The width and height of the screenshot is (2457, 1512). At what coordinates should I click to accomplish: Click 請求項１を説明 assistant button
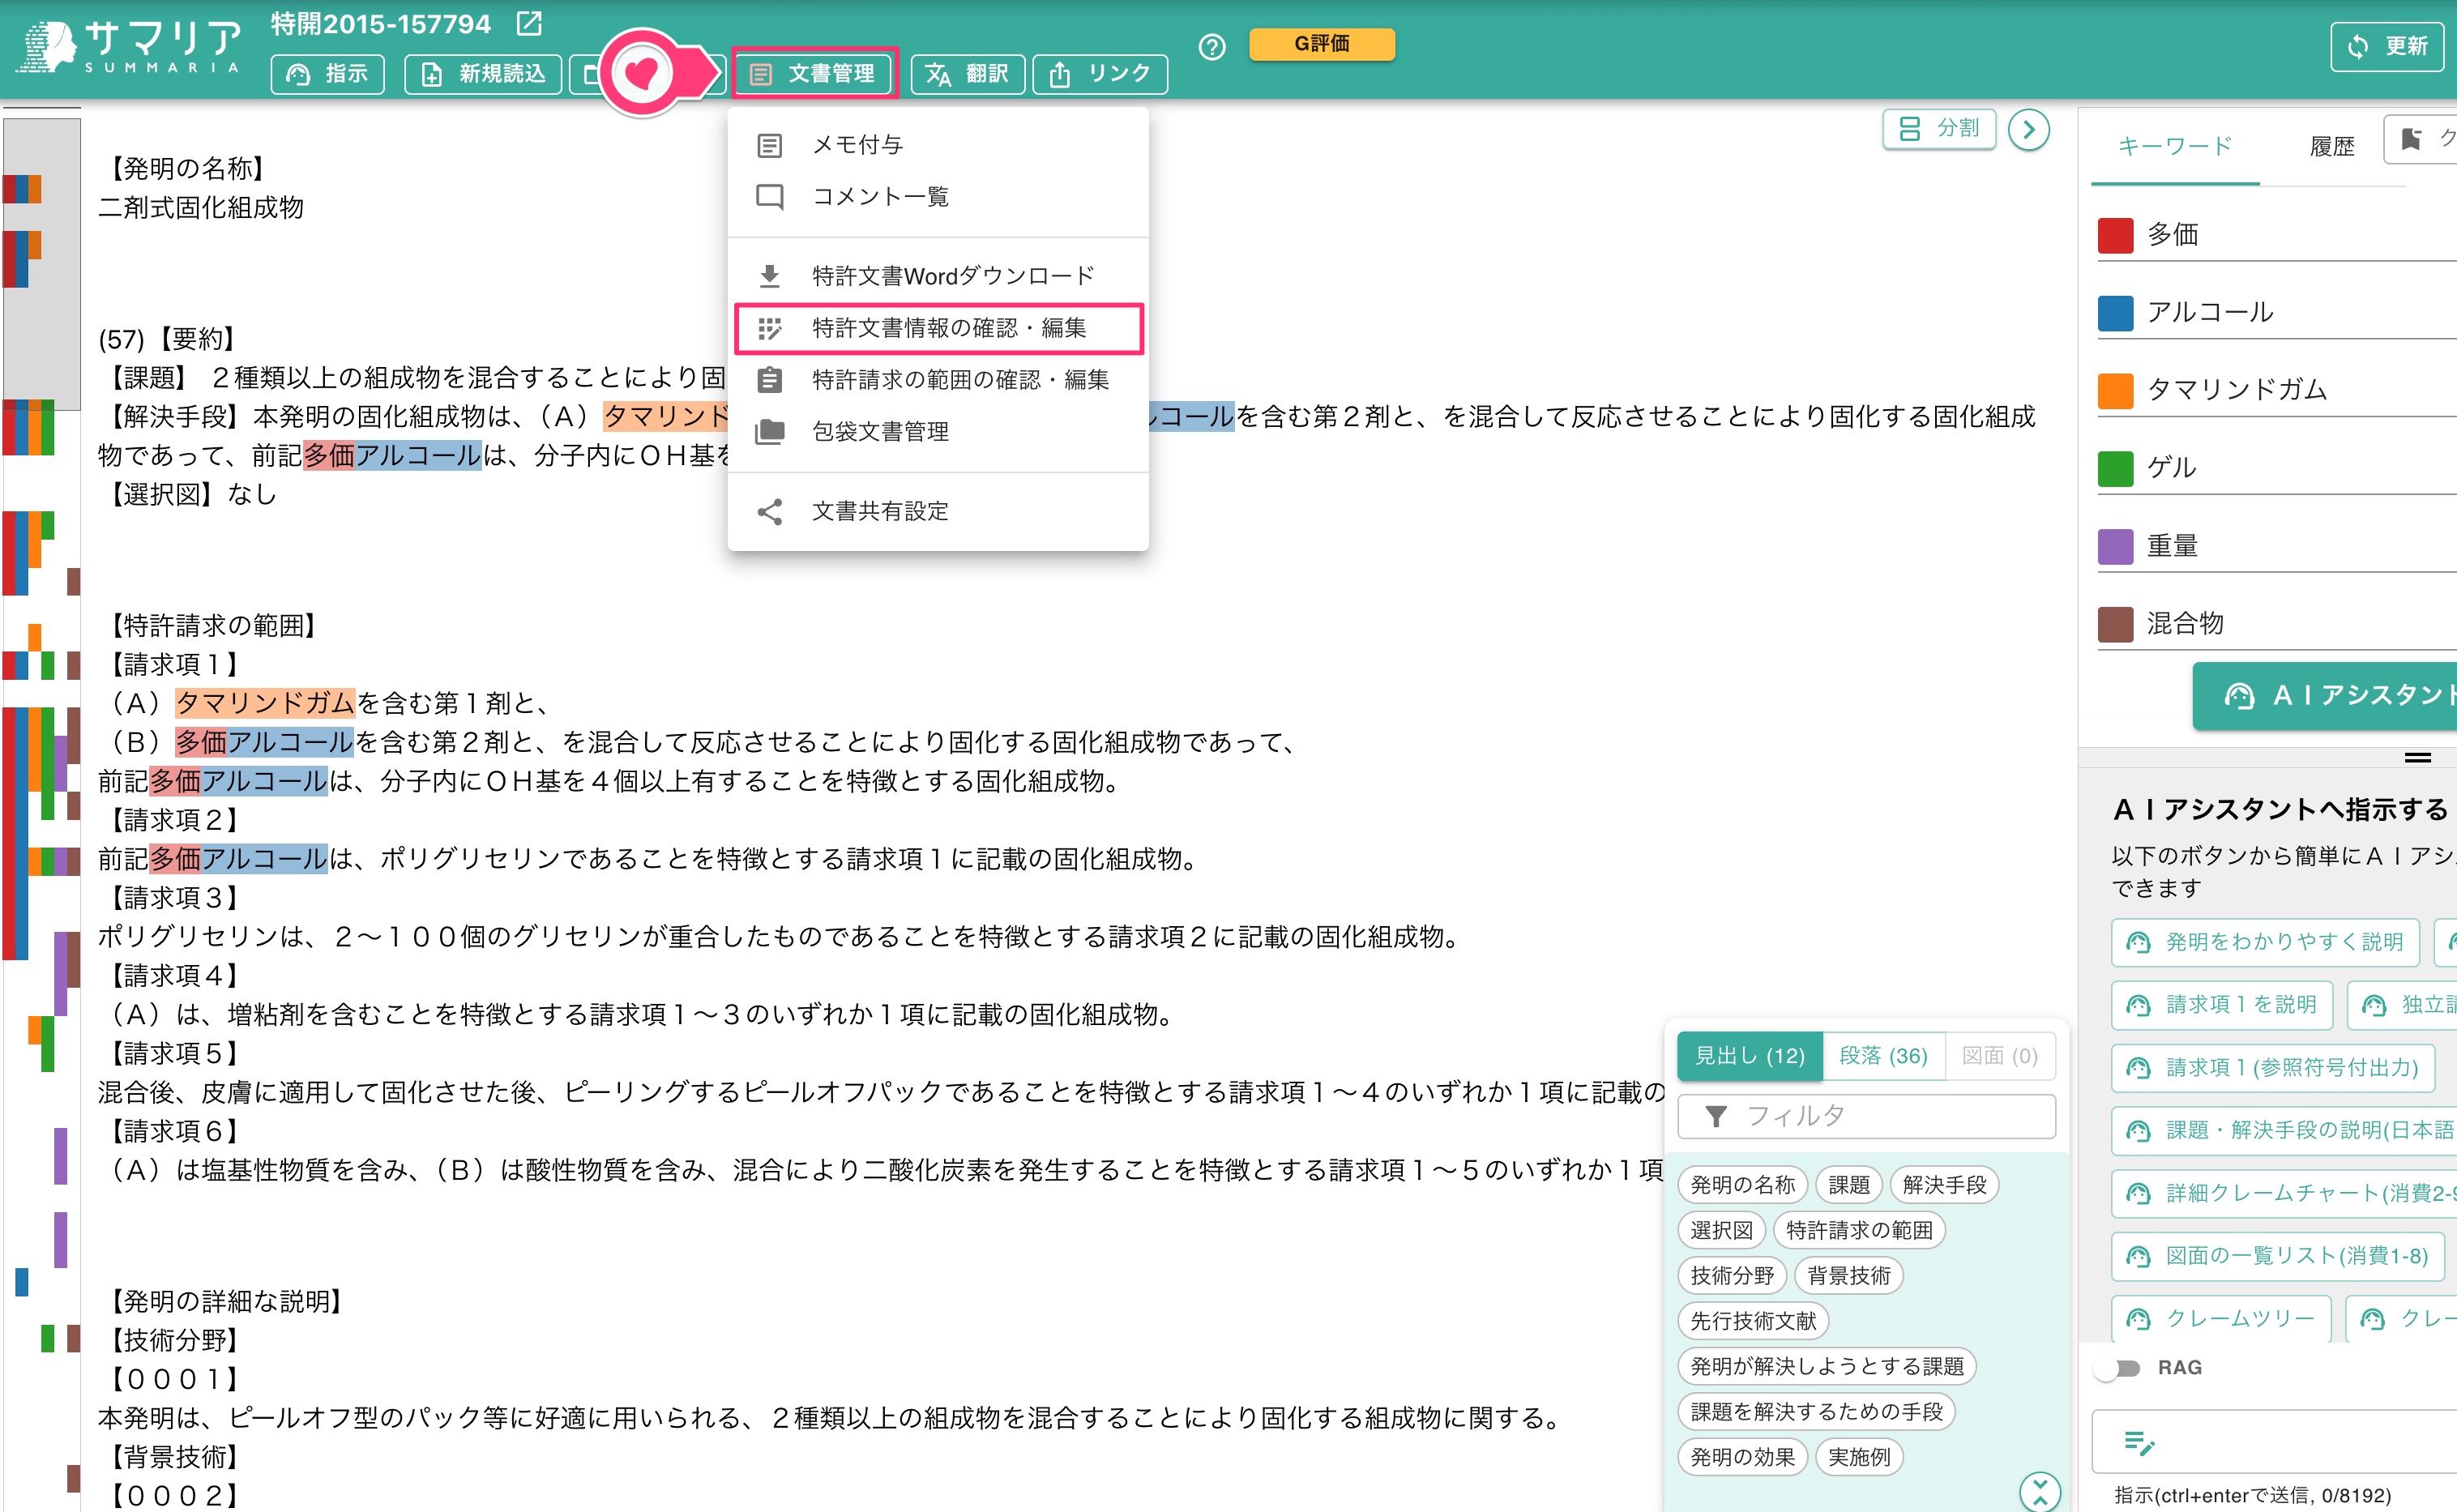pyautogui.click(x=2221, y=1005)
